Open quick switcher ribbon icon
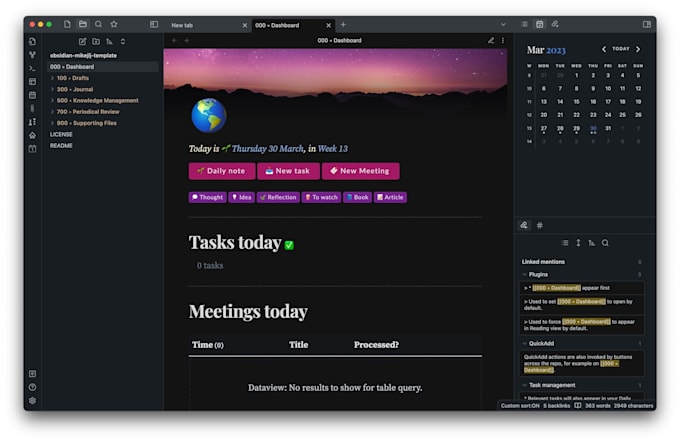 pyautogui.click(x=33, y=42)
